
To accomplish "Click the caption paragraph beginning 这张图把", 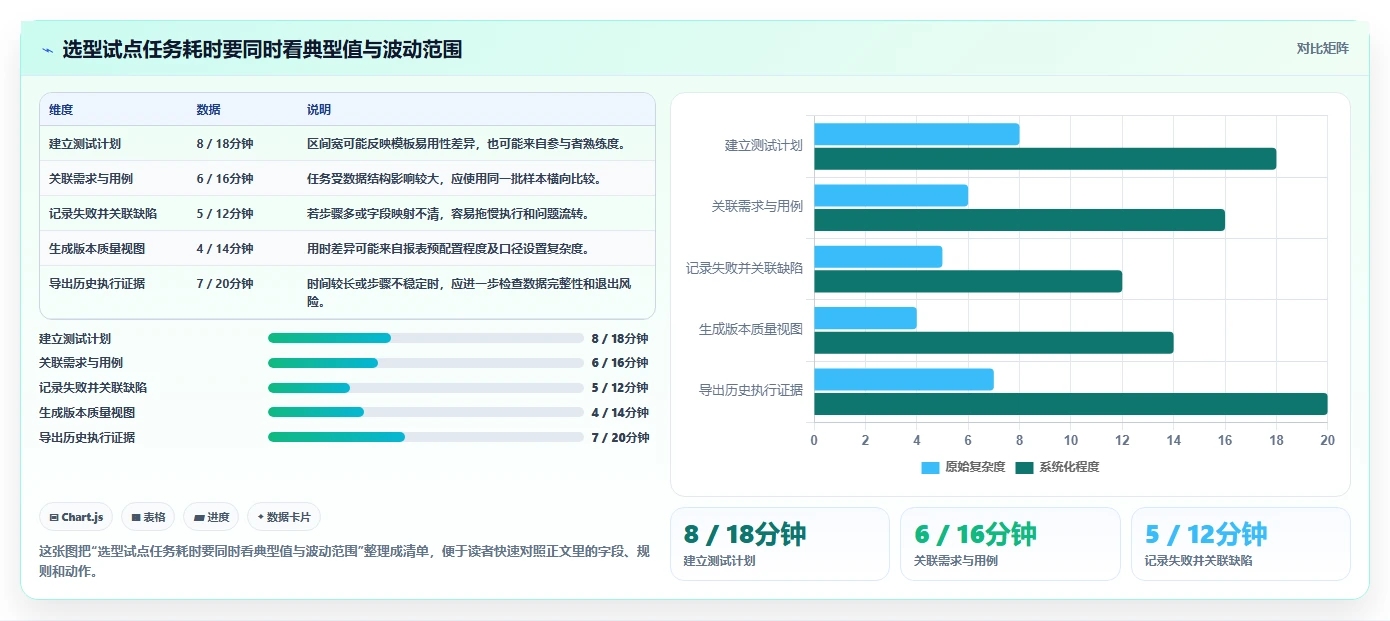I will [x=343, y=561].
